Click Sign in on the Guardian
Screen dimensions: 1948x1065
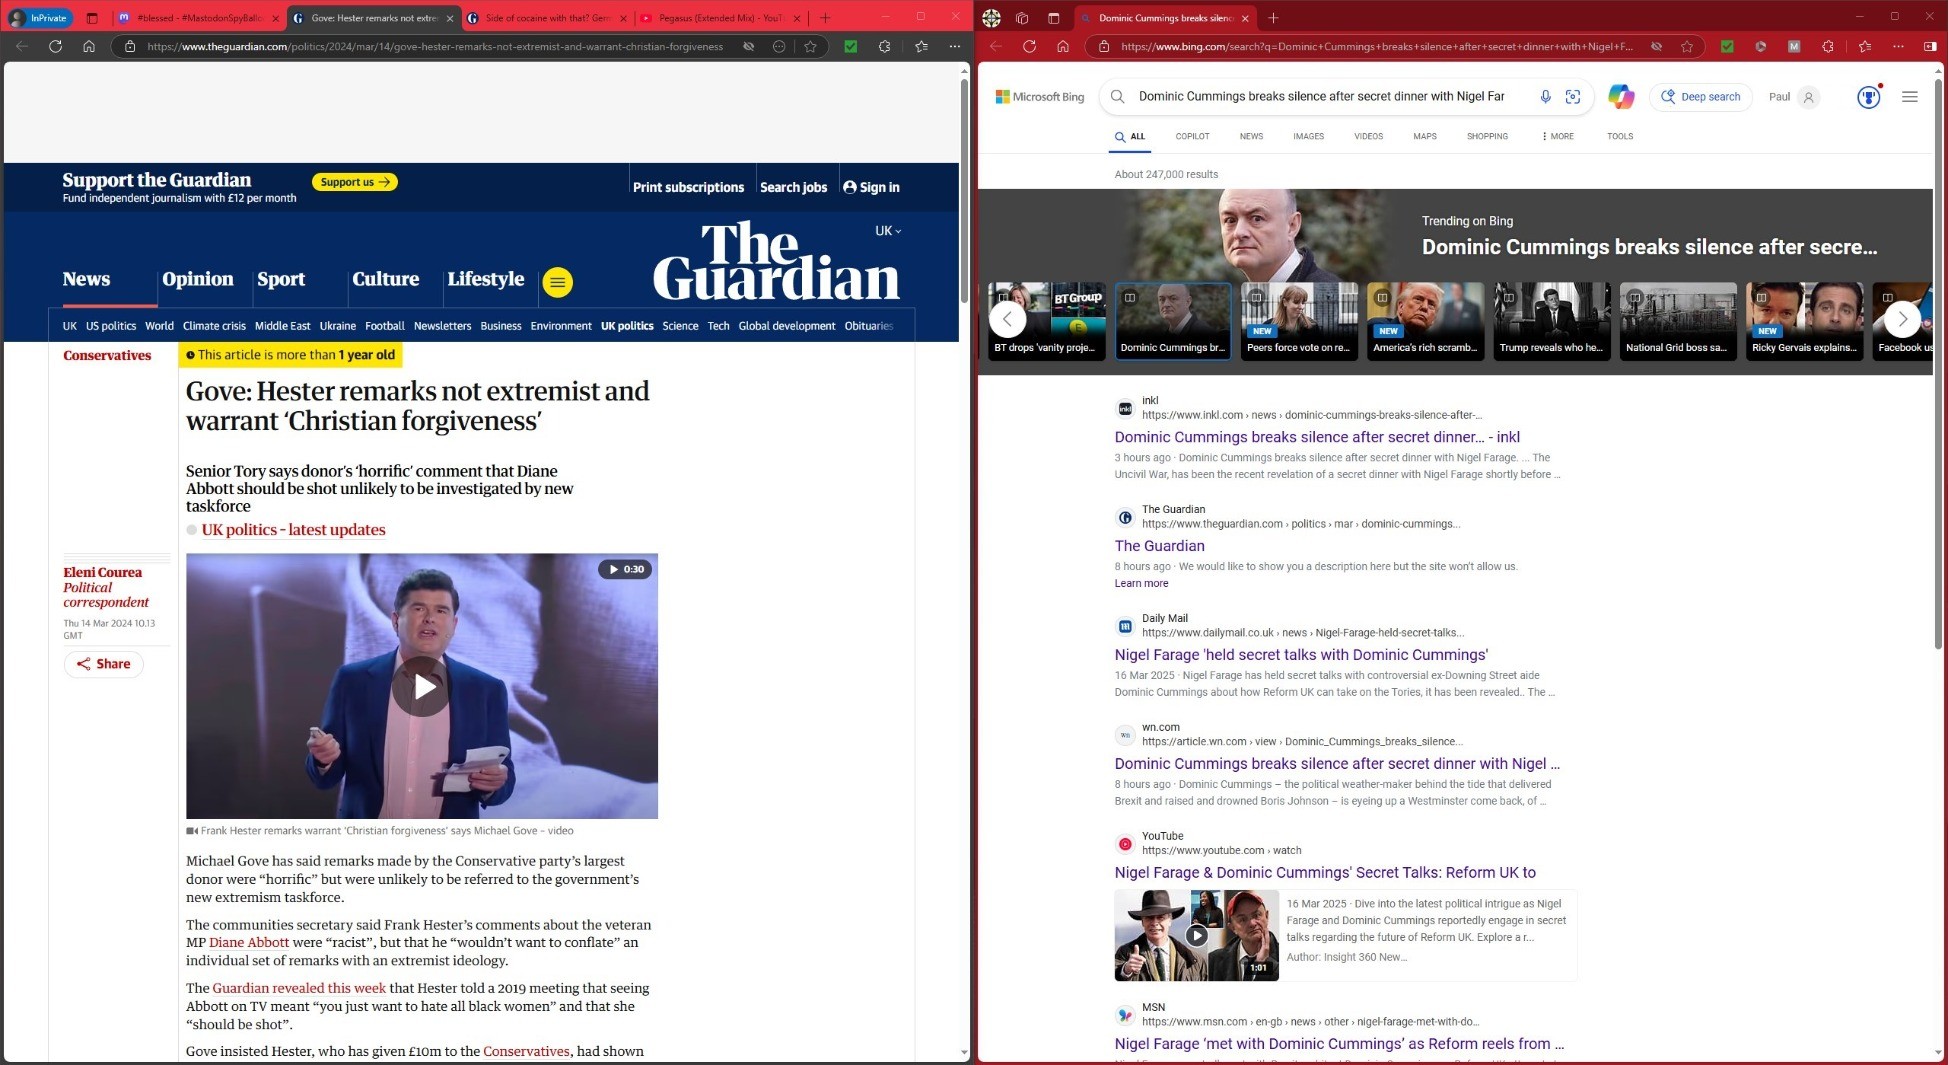[x=872, y=187]
